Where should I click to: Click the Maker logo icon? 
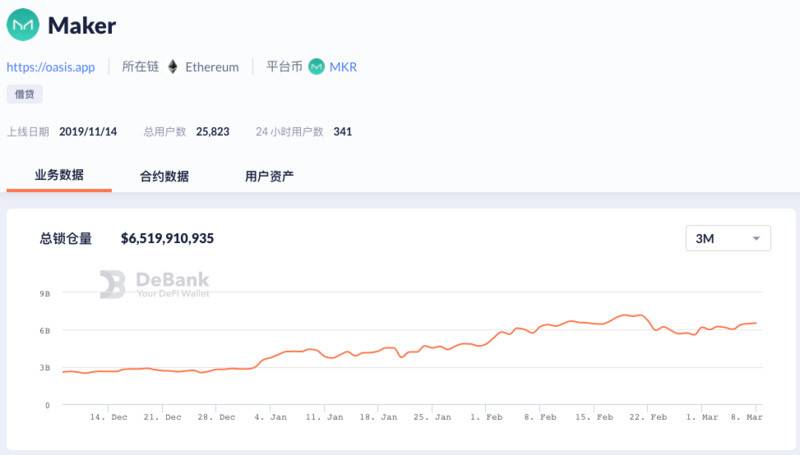point(23,25)
